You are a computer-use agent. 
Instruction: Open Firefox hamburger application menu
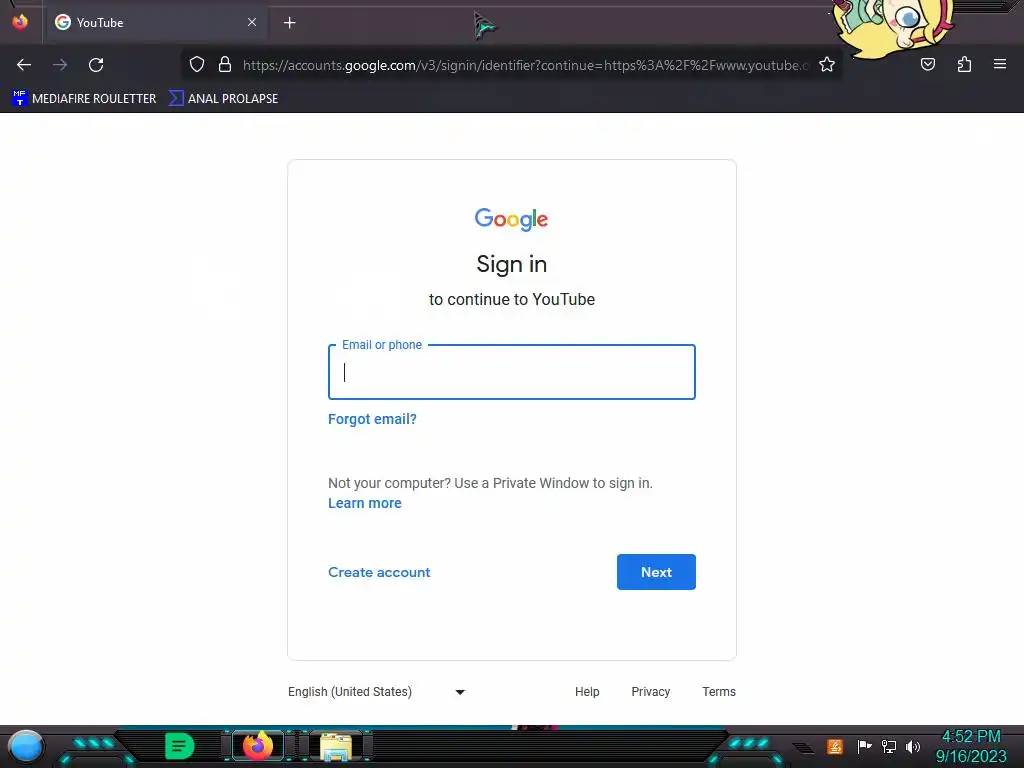click(1000, 64)
